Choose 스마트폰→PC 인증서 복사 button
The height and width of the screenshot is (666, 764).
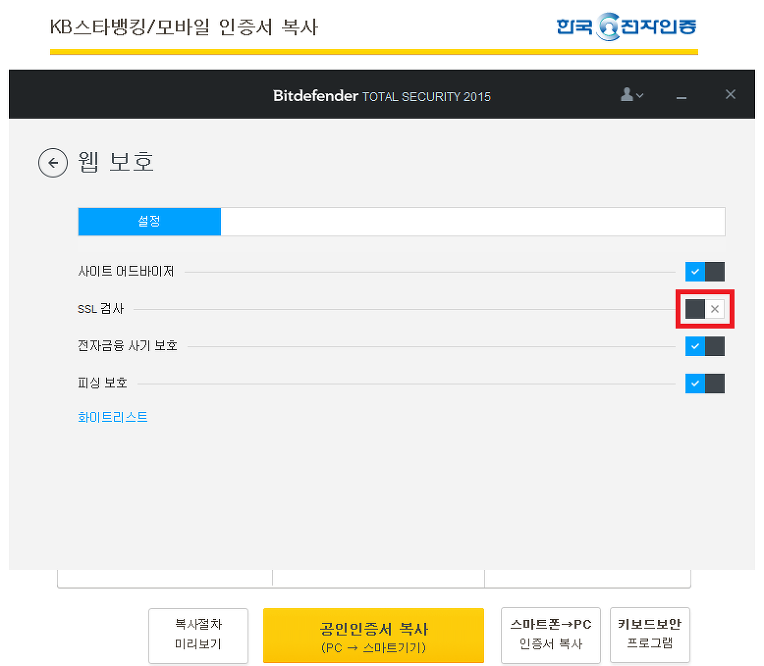(x=551, y=635)
